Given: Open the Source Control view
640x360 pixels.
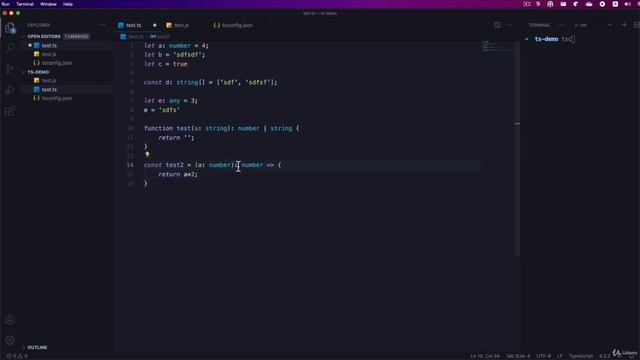Looking at the screenshot, I should click(10, 69).
